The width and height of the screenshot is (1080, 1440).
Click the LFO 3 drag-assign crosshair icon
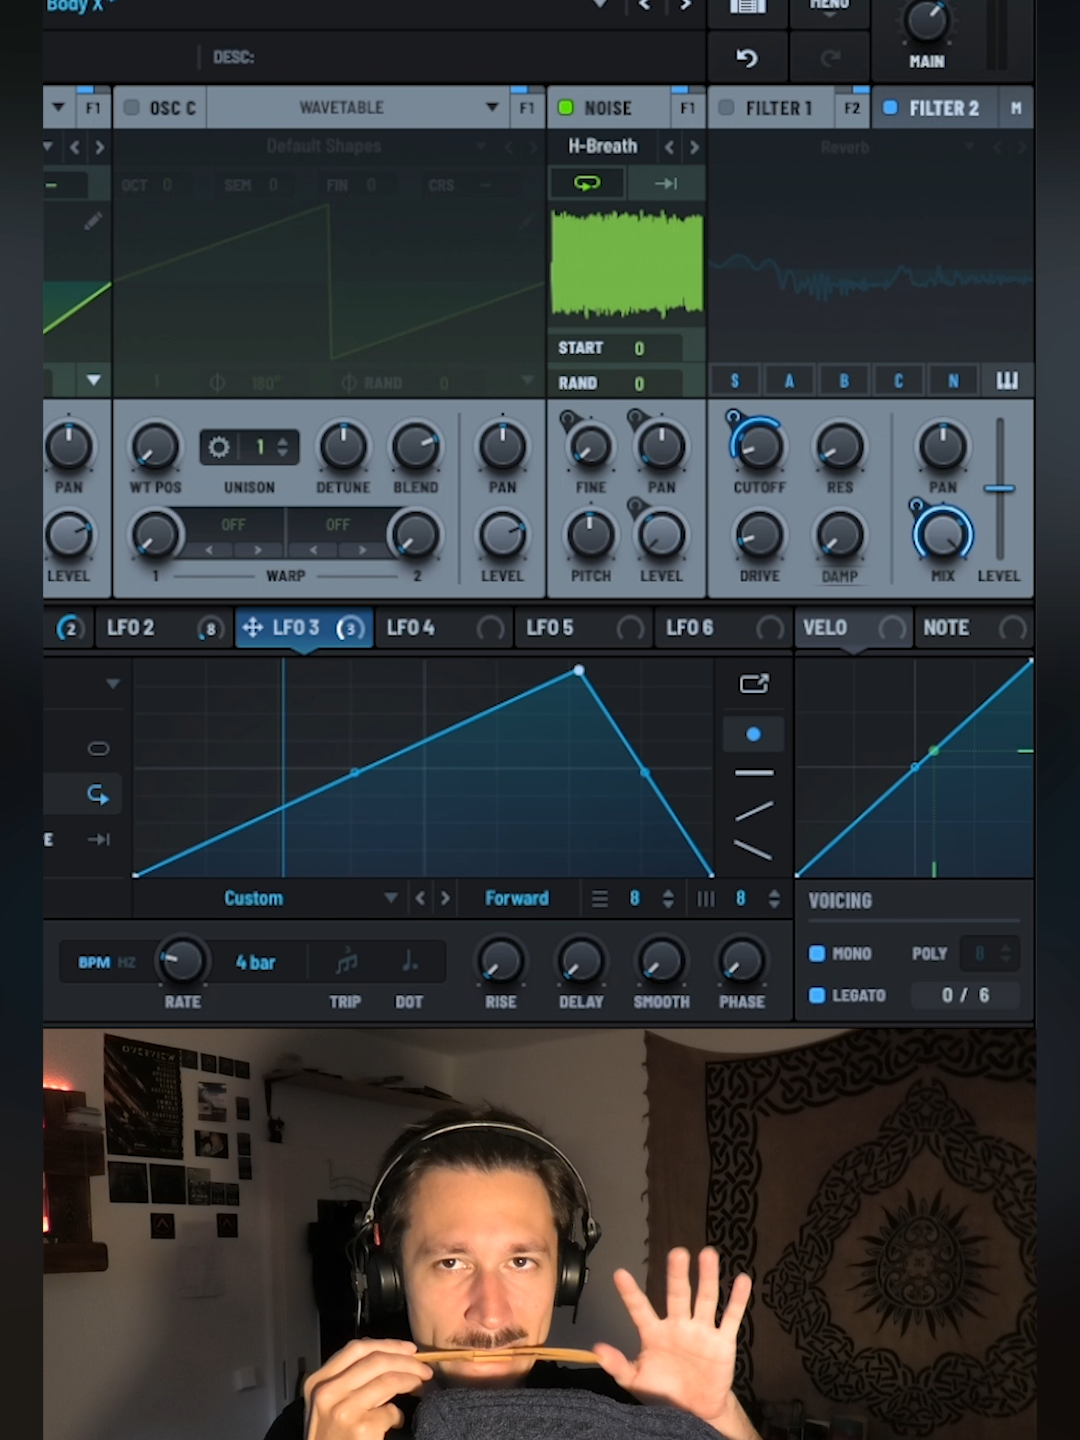click(252, 627)
